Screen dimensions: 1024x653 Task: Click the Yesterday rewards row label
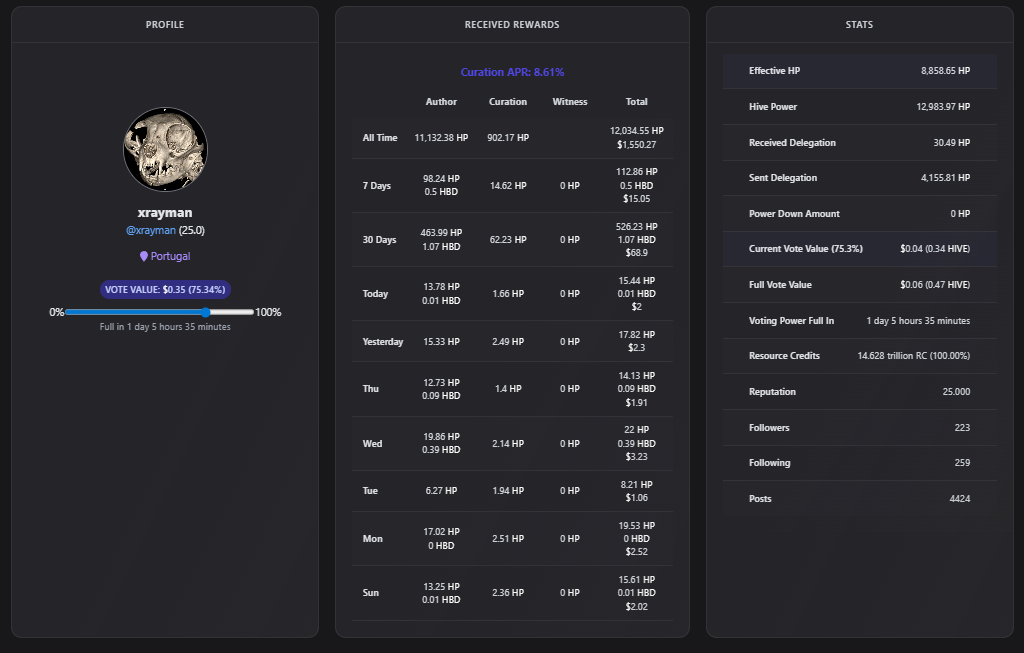click(x=383, y=342)
